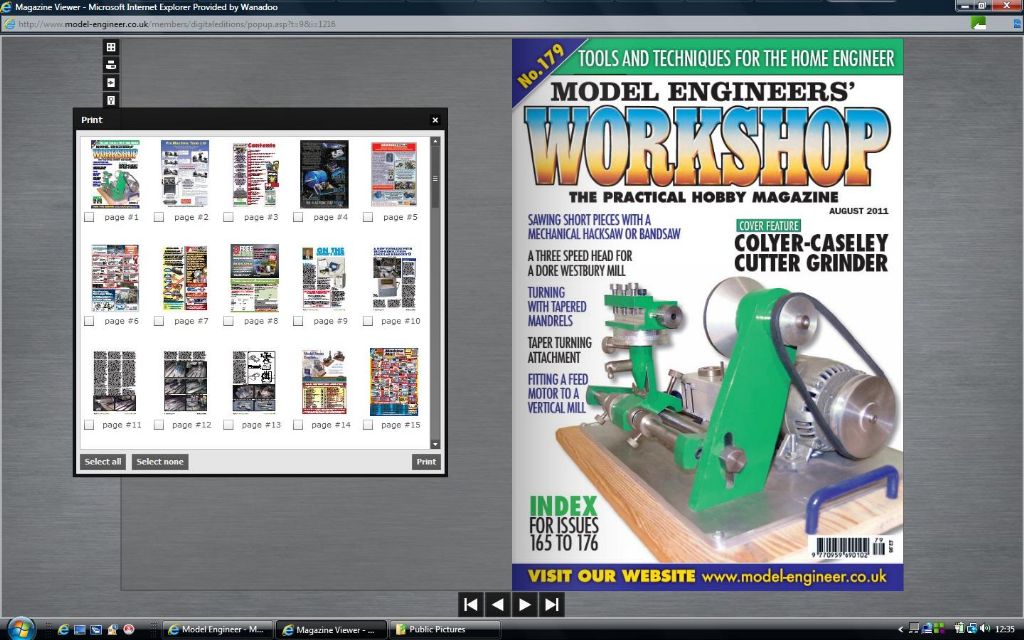The width and height of the screenshot is (1024, 640).
Task: Click the page #1 cover thumbnail
Action: (x=116, y=174)
